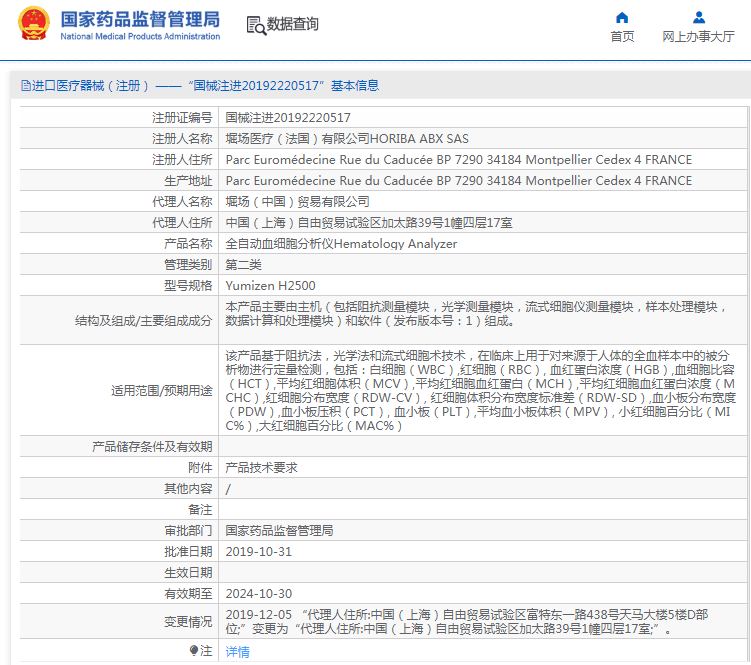Viewport: 751px width, 665px height.
Task: Click approval date 2019-10-31
Action: (x=258, y=551)
